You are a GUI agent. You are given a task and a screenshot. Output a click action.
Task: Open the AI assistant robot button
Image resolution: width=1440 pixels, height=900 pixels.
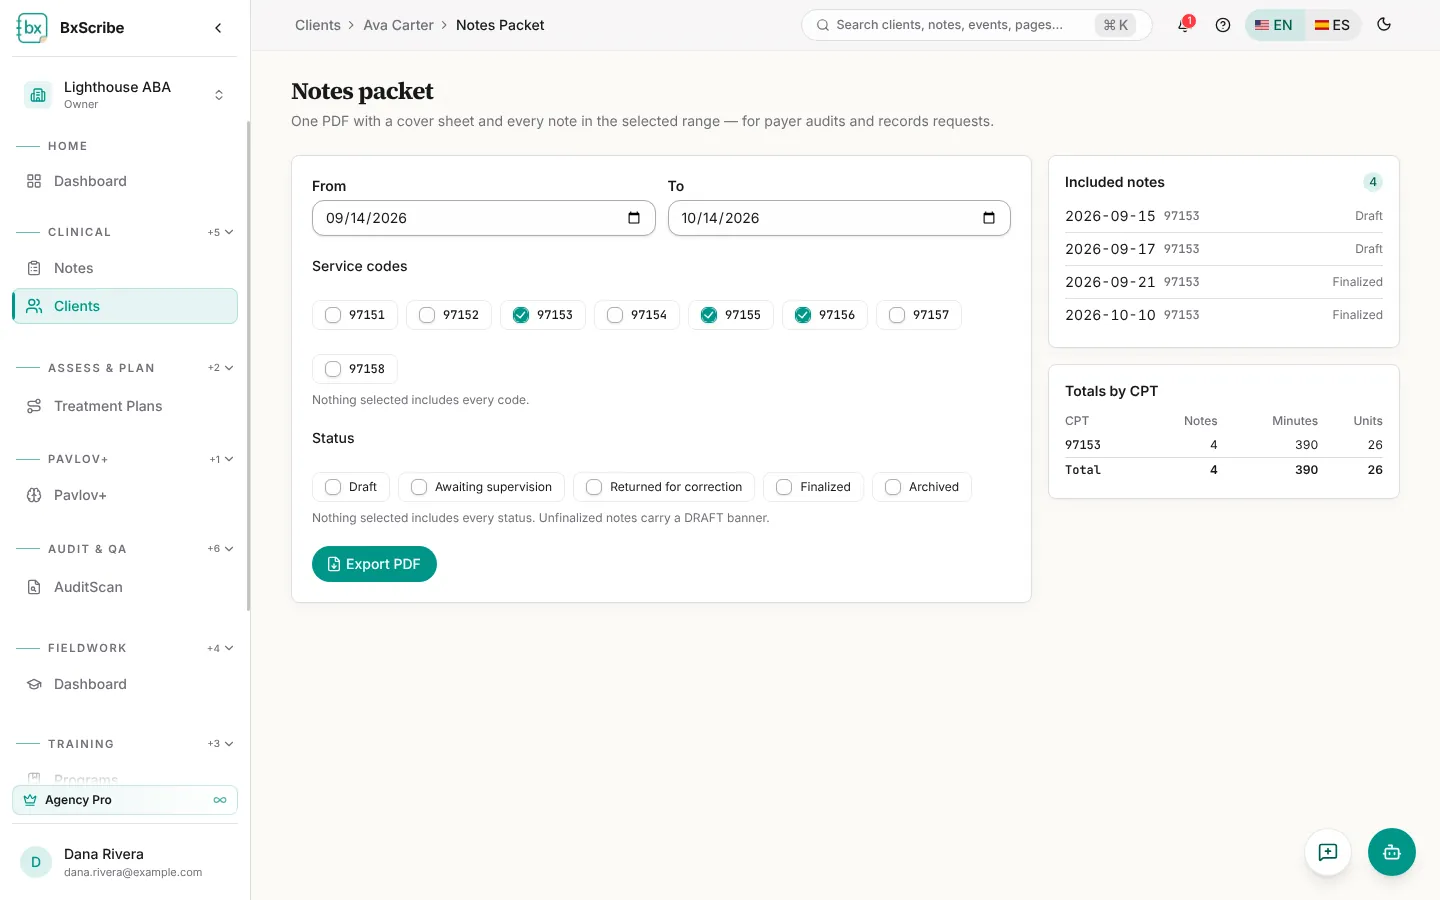coord(1391,852)
